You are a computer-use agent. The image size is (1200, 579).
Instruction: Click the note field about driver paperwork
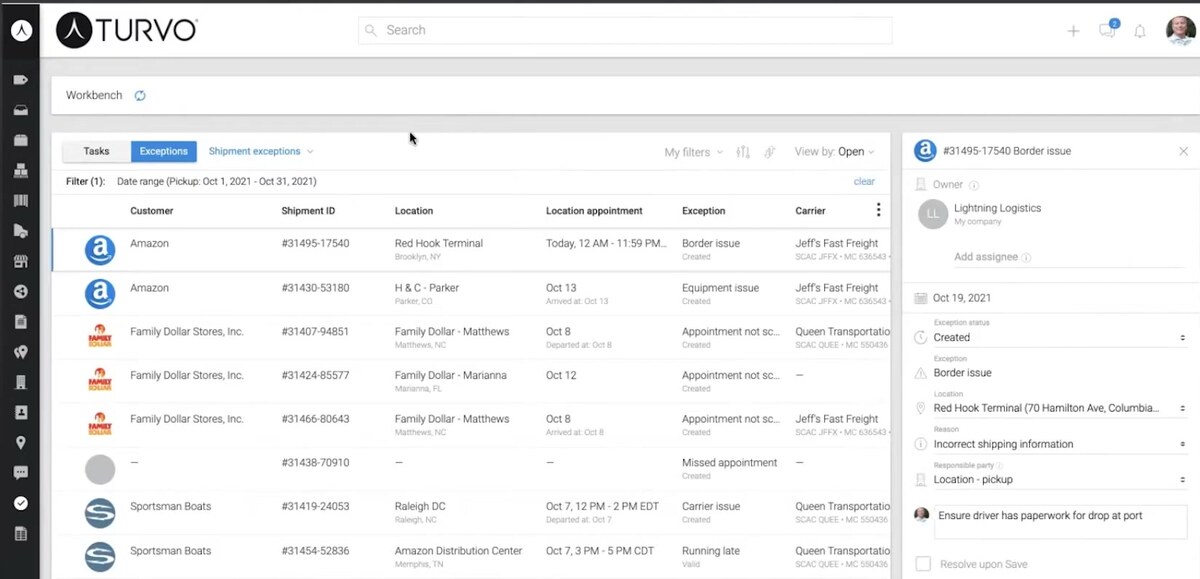pos(1060,521)
